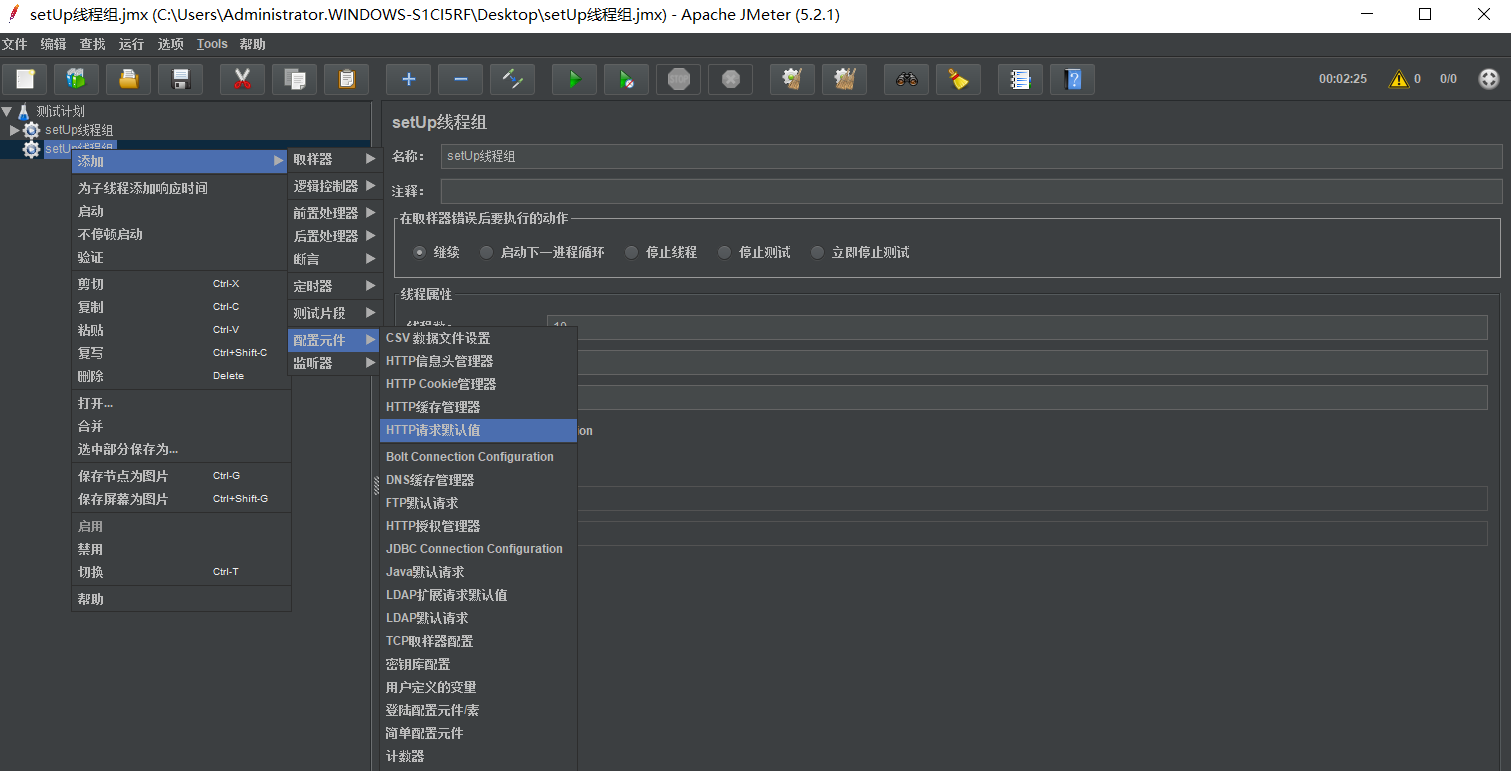Click the yellow warning triangle icon
1511x771 pixels.
[x=1399, y=79]
